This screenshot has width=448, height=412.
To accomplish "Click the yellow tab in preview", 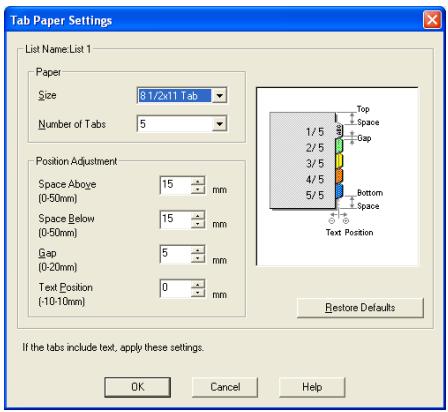I will coord(339,161).
